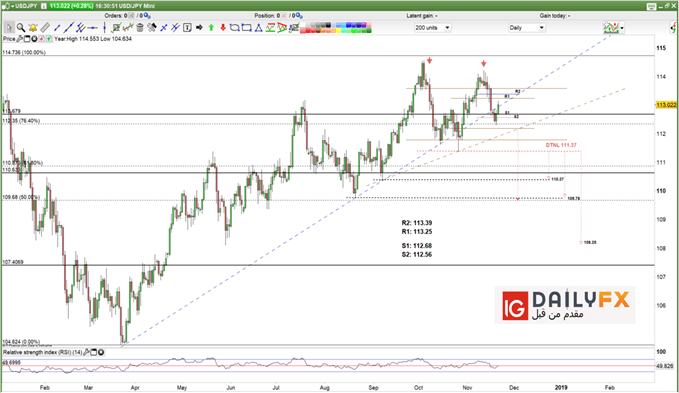679x393 pixels.
Task: Pick the black color swatch
Action: (328, 25)
